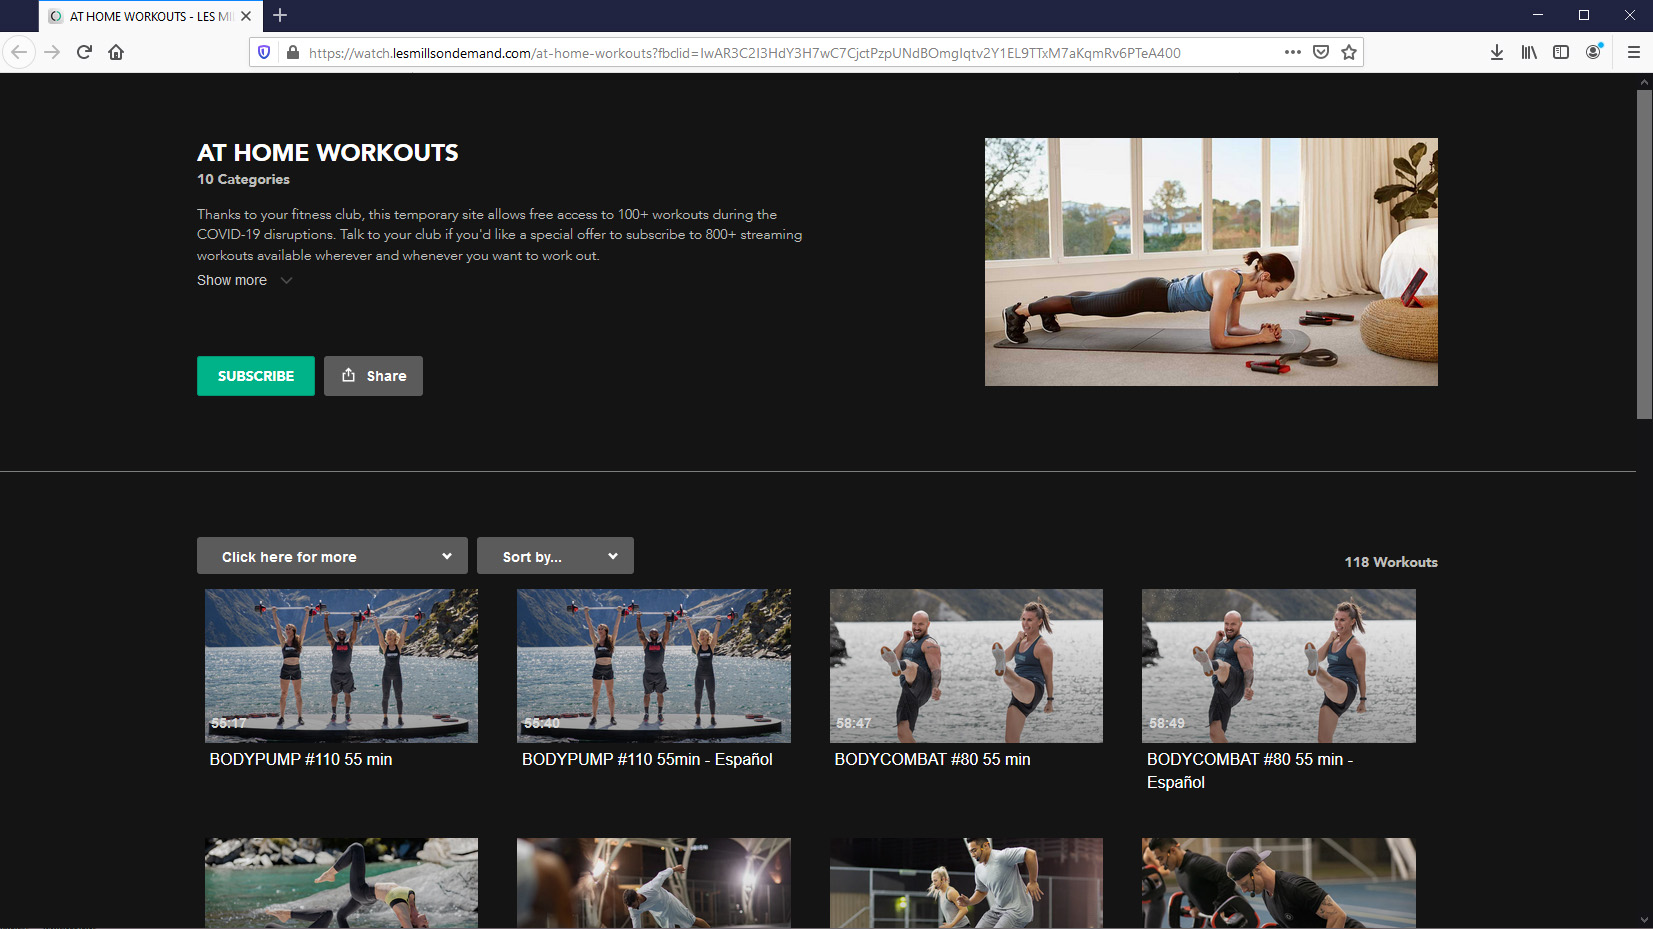Open the capped men with barbells thumbnail
The width and height of the screenshot is (1653, 929).
click(x=1279, y=883)
